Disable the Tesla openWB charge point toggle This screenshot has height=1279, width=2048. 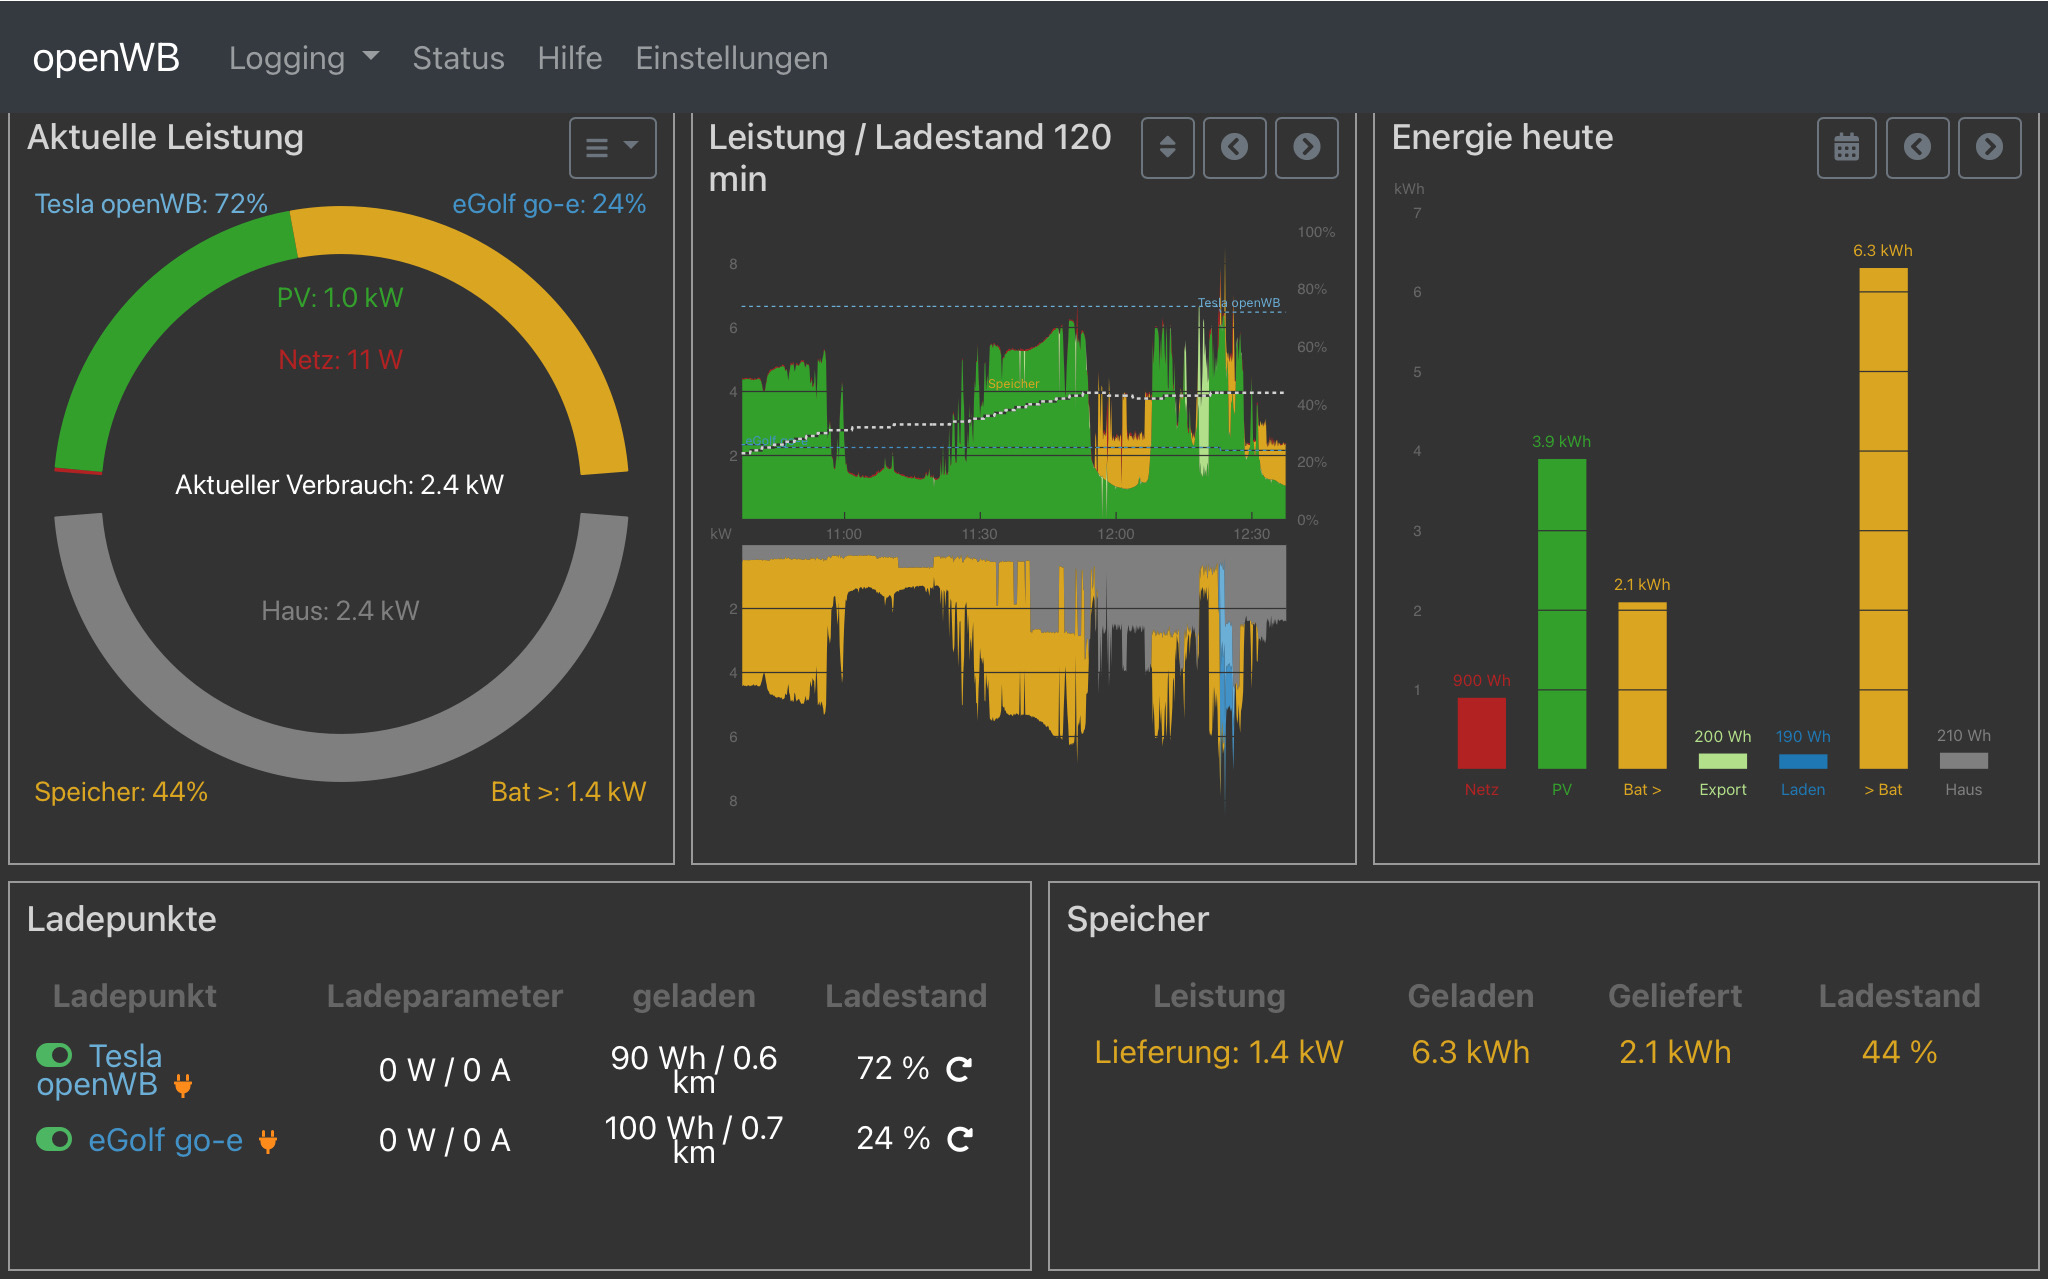54,1055
